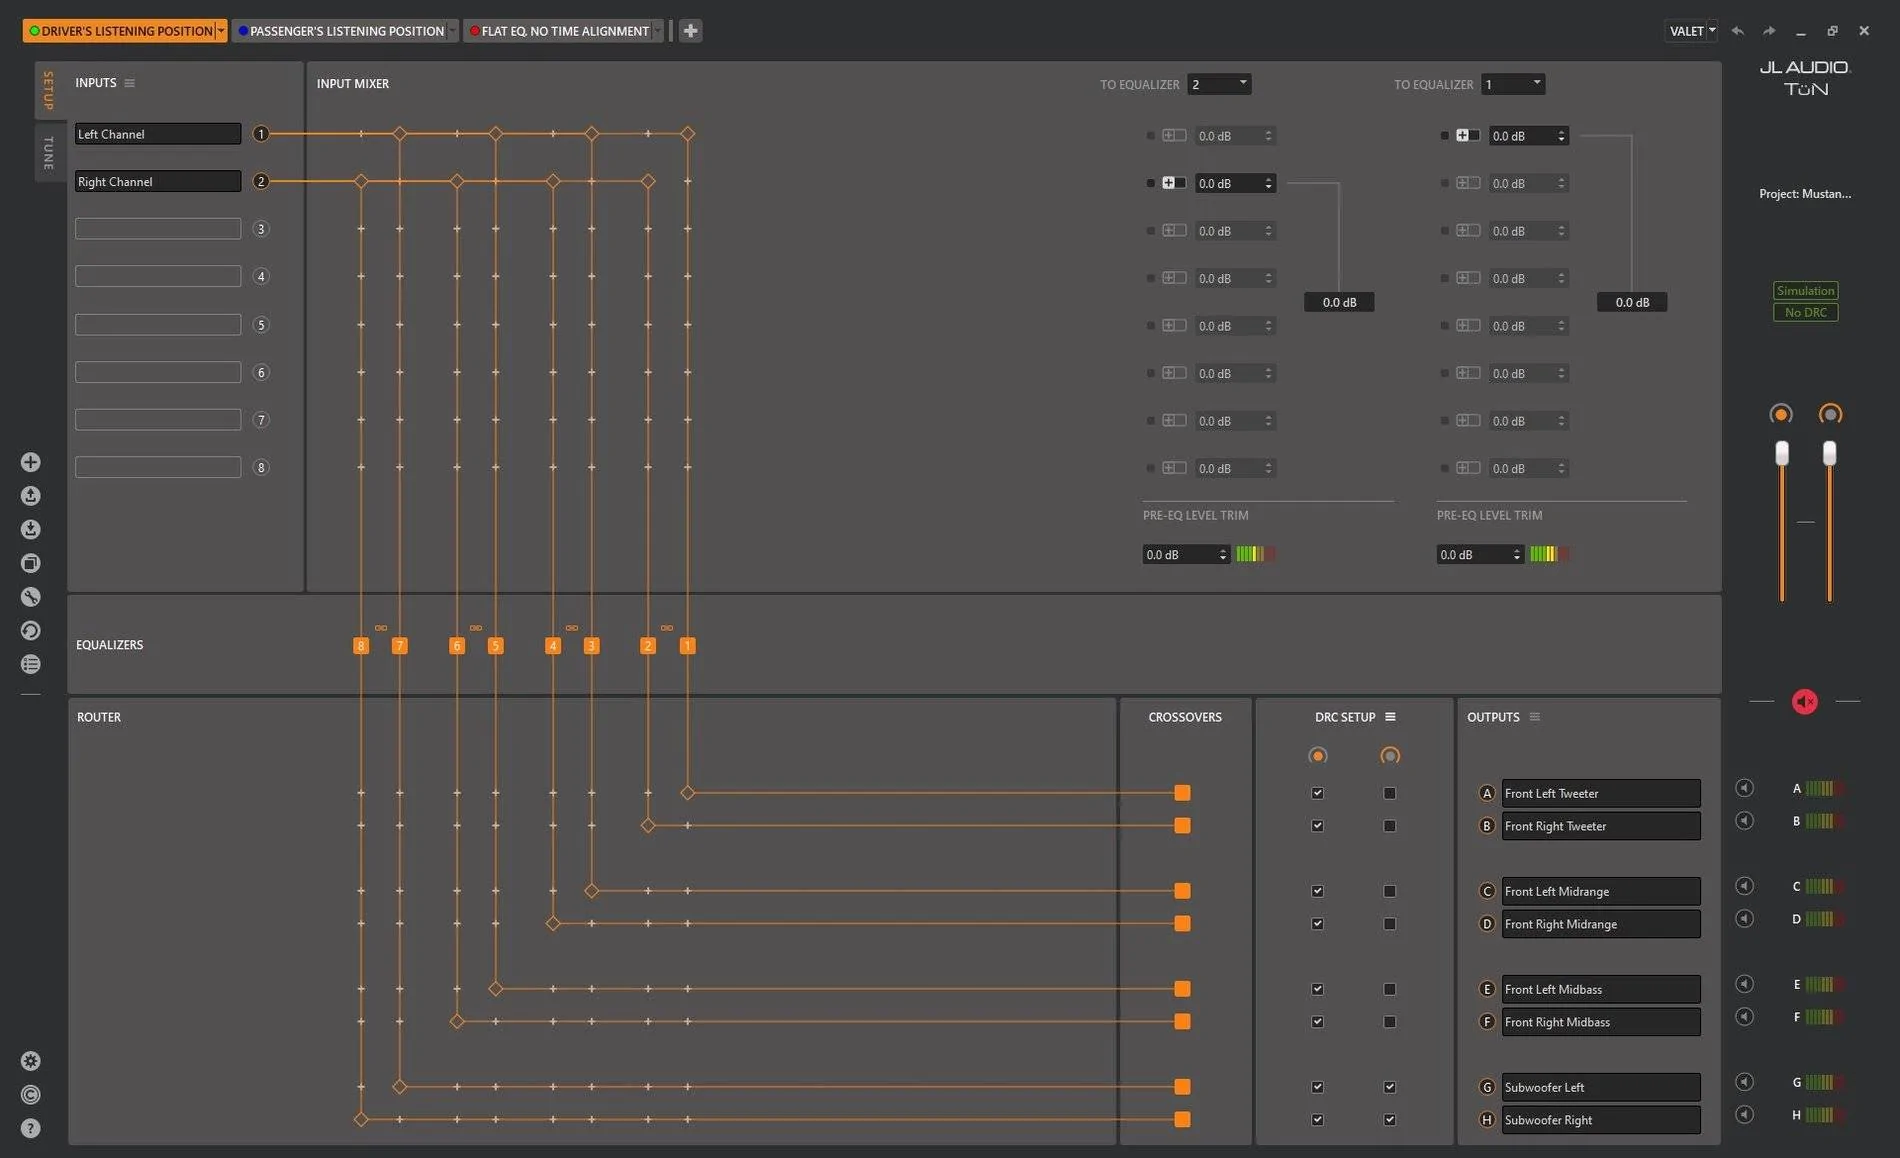Image resolution: width=1900 pixels, height=1158 pixels.
Task: Open right To Equalizer dropdown showing 1
Action: pos(1513,84)
